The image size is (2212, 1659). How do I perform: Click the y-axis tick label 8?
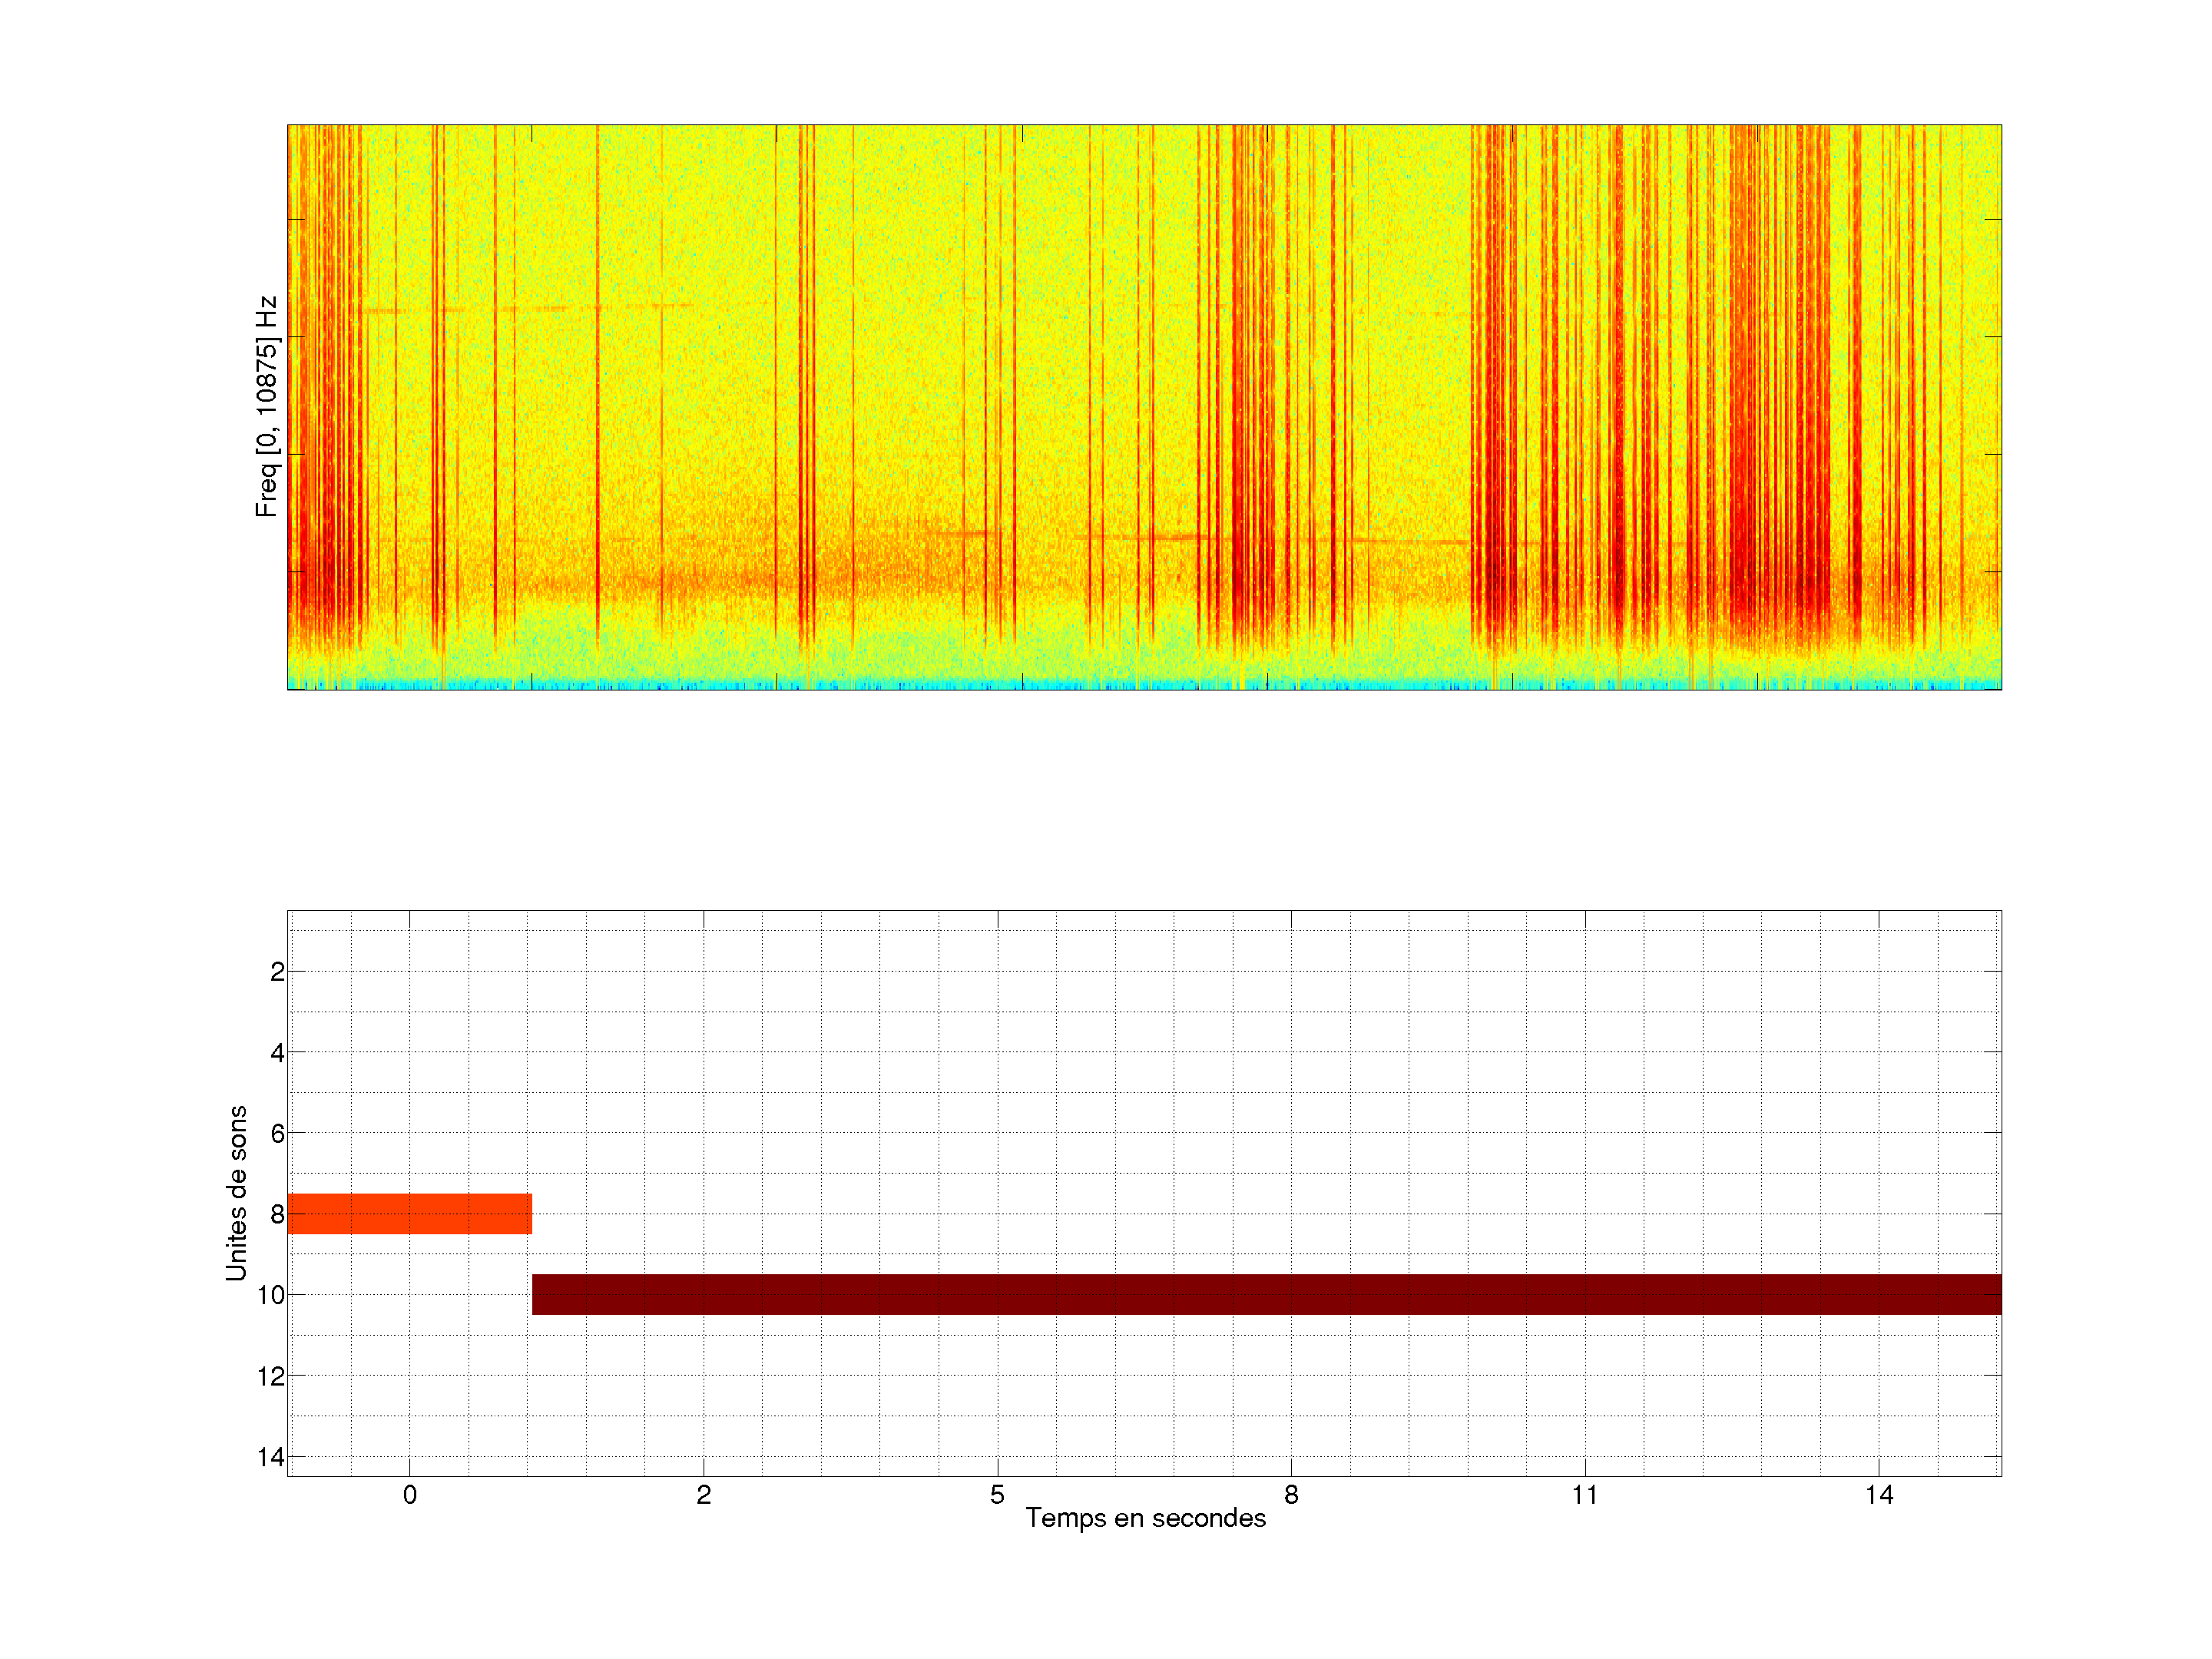277,1215
